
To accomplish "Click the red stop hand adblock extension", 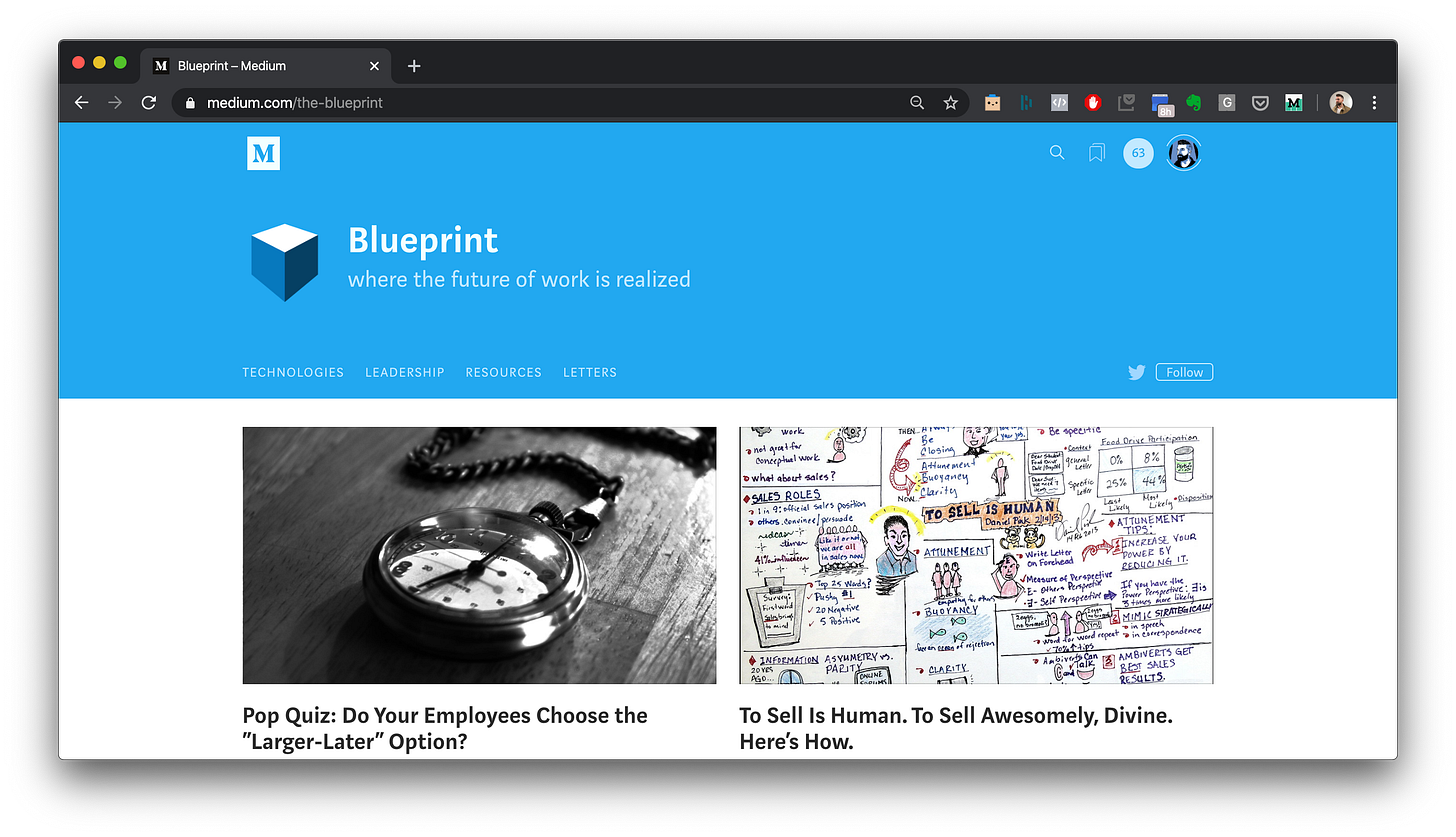I will tap(1093, 102).
